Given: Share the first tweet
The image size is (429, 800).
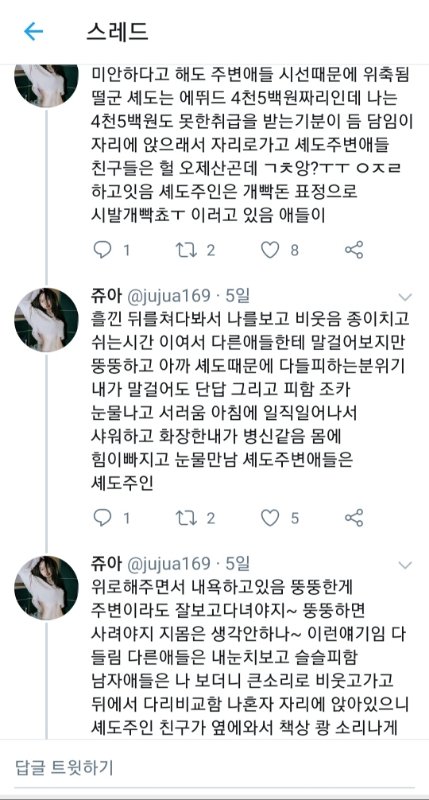Looking at the screenshot, I should [x=354, y=250].
